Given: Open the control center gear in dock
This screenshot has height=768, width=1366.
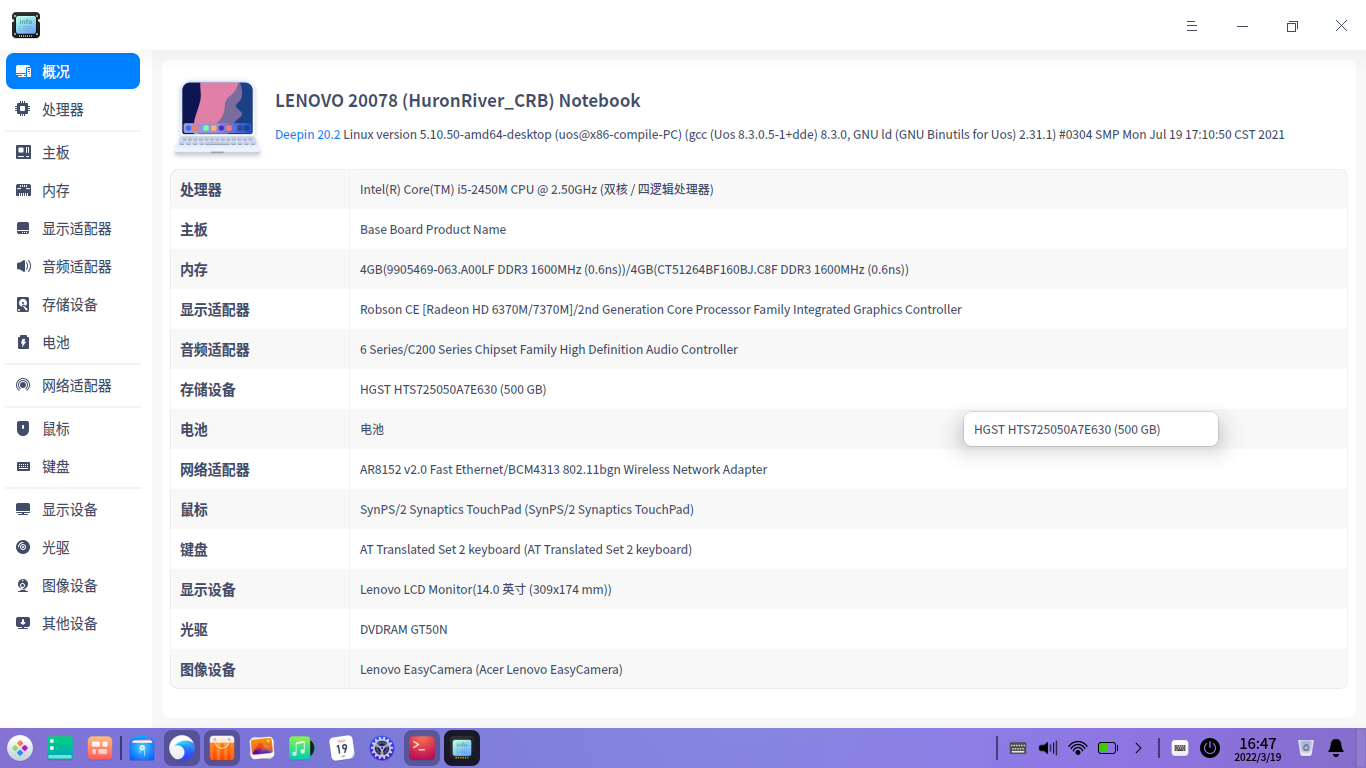Looking at the screenshot, I should pos(382,748).
